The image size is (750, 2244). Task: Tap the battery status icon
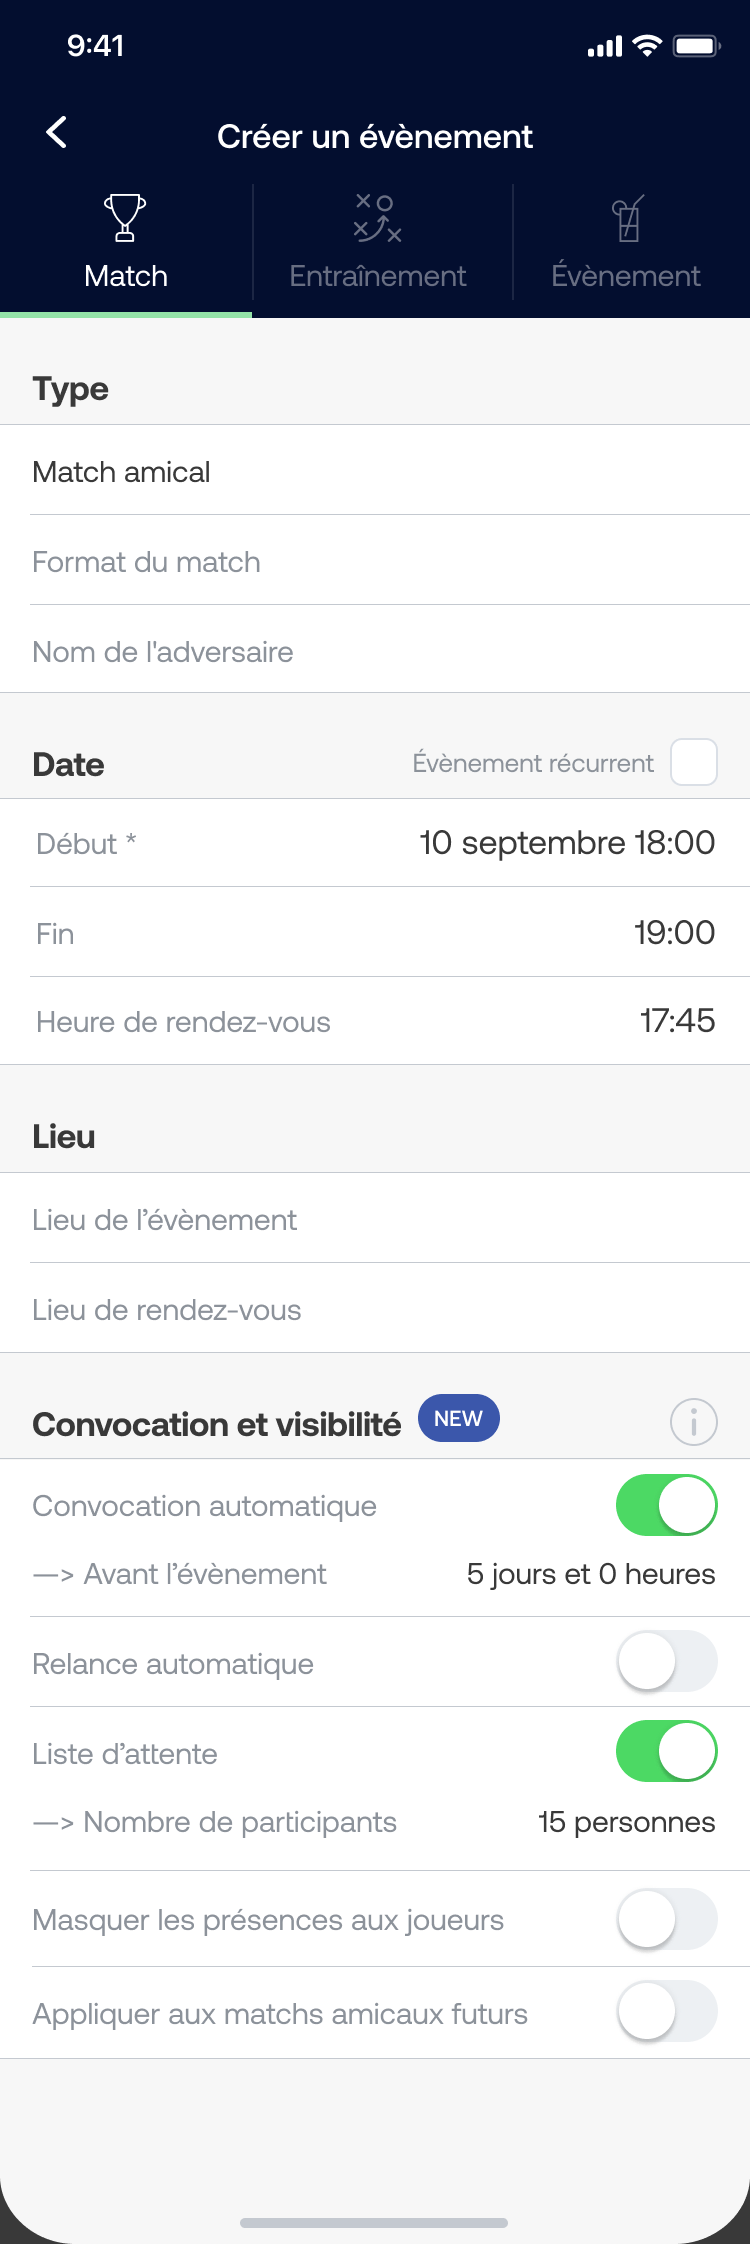click(696, 46)
